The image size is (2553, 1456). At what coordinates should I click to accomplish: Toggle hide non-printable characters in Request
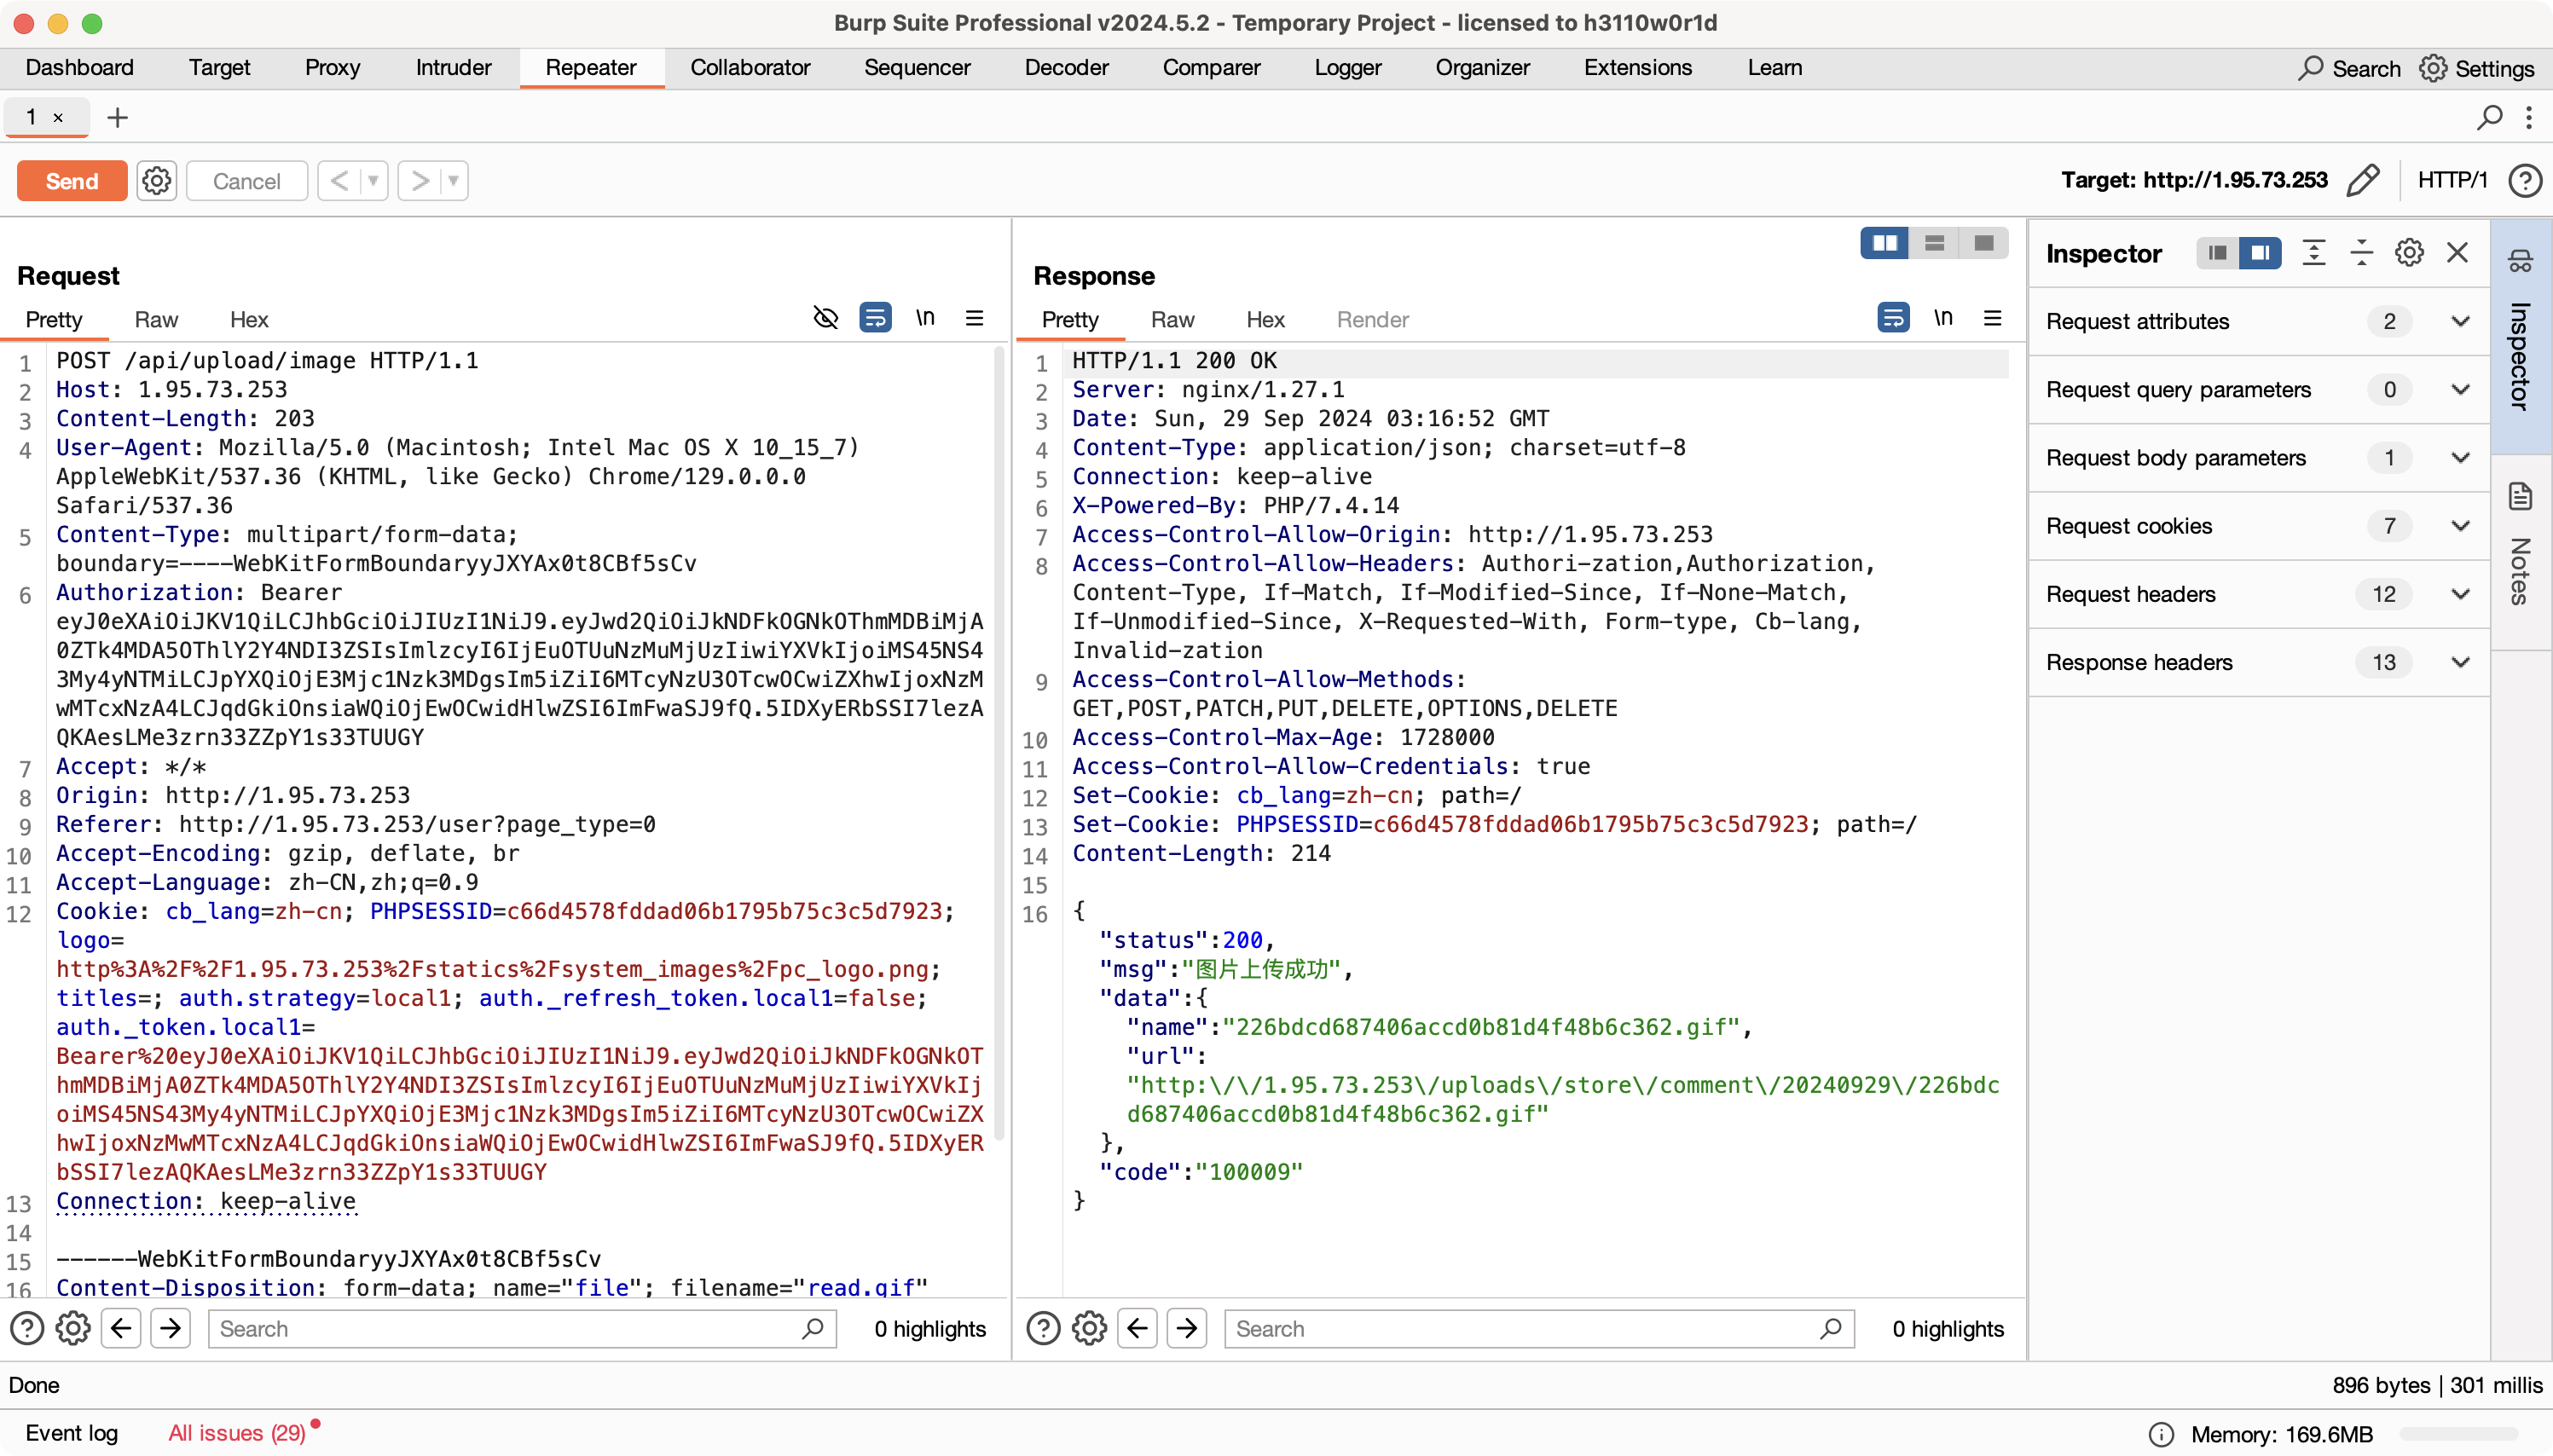point(825,318)
